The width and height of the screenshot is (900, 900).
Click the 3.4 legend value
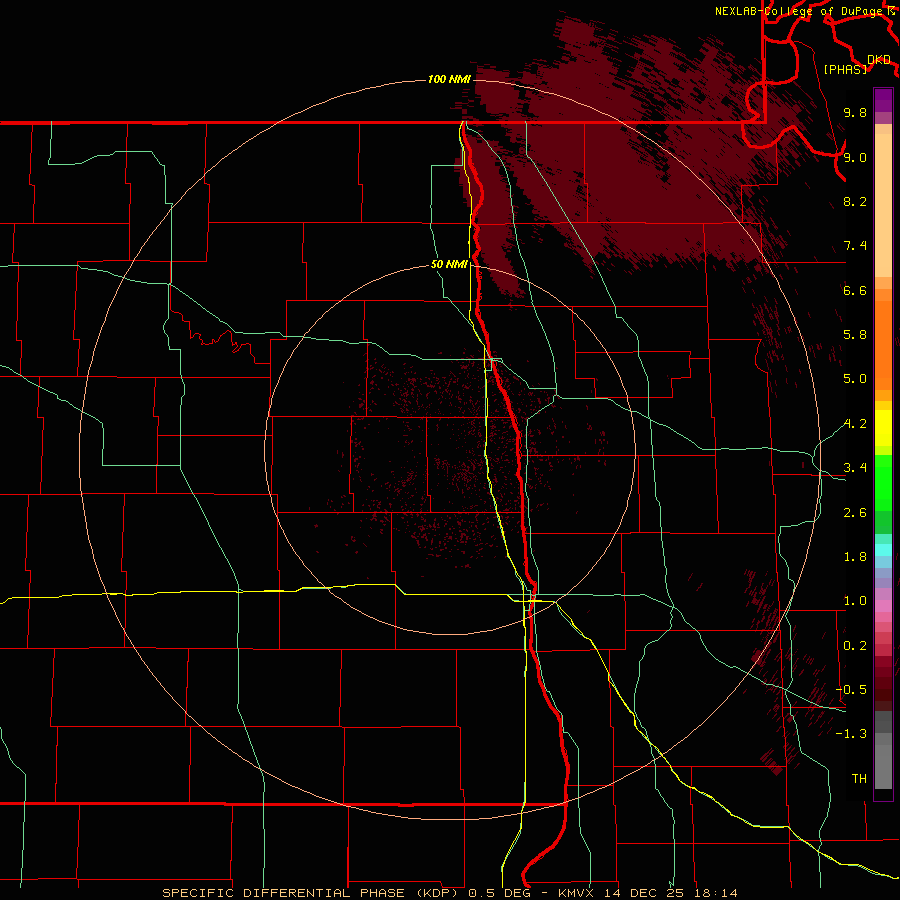tap(855, 468)
